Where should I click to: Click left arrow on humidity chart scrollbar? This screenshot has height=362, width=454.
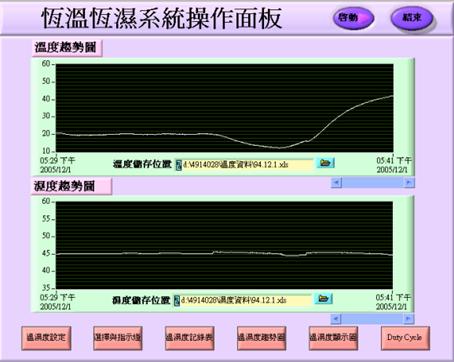tap(336, 319)
